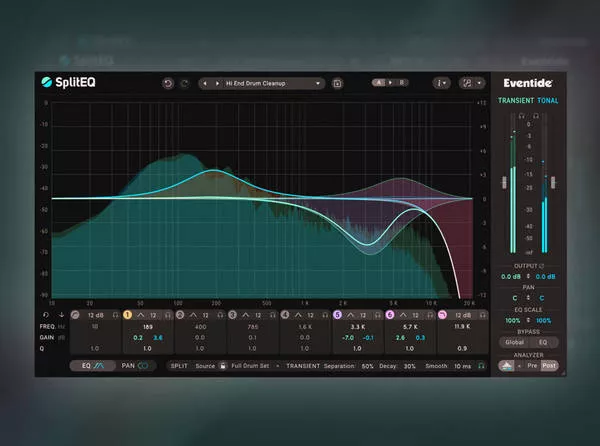Set analyzer to Pre
The width and height of the screenshot is (600, 446).
click(530, 366)
